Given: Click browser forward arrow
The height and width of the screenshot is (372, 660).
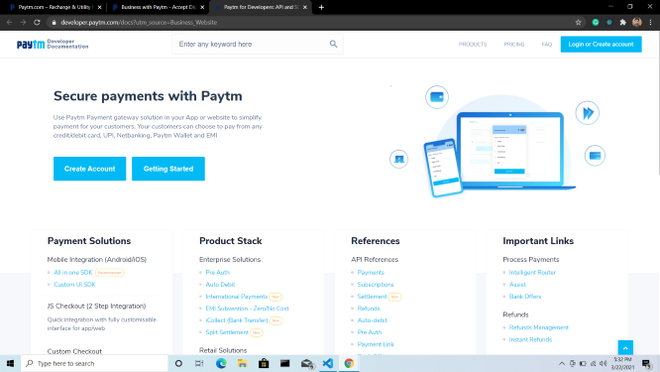Looking at the screenshot, I should (23, 22).
